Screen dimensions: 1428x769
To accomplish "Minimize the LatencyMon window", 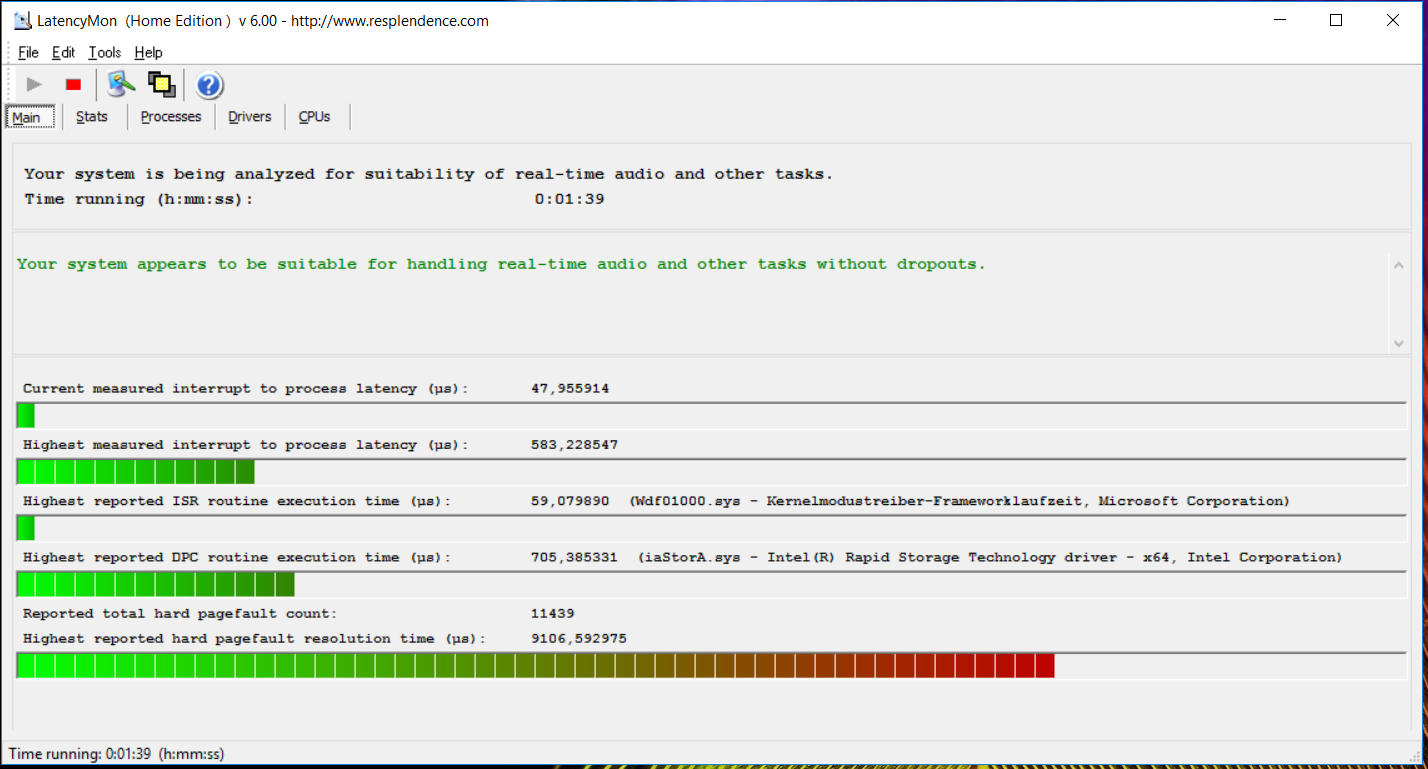I will [1280, 20].
